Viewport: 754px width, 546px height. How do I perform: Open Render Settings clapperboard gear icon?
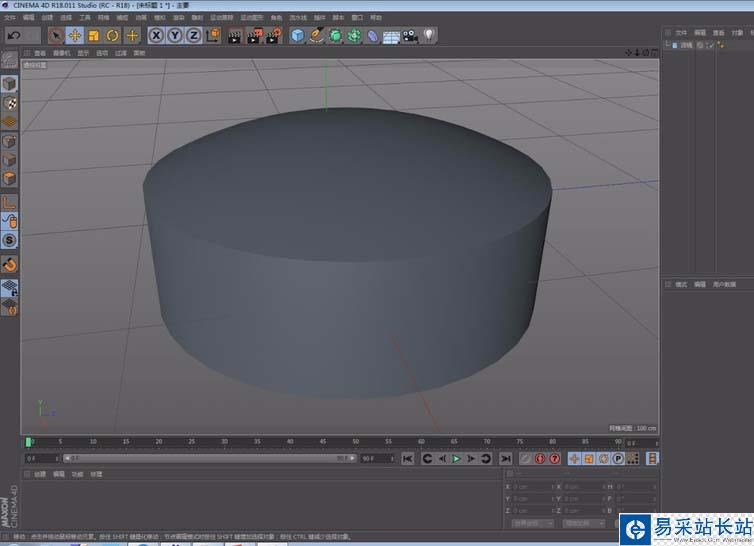coord(274,36)
